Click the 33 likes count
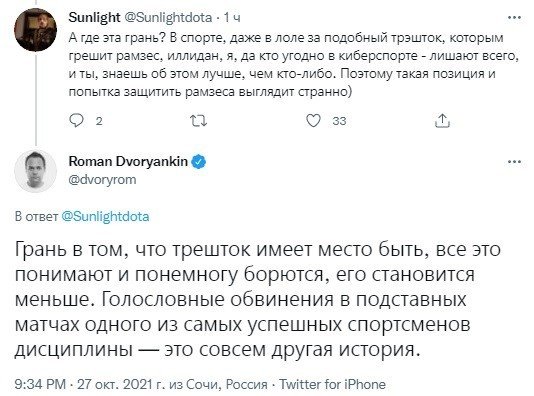Viewport: 534px width, 396px height. point(339,121)
